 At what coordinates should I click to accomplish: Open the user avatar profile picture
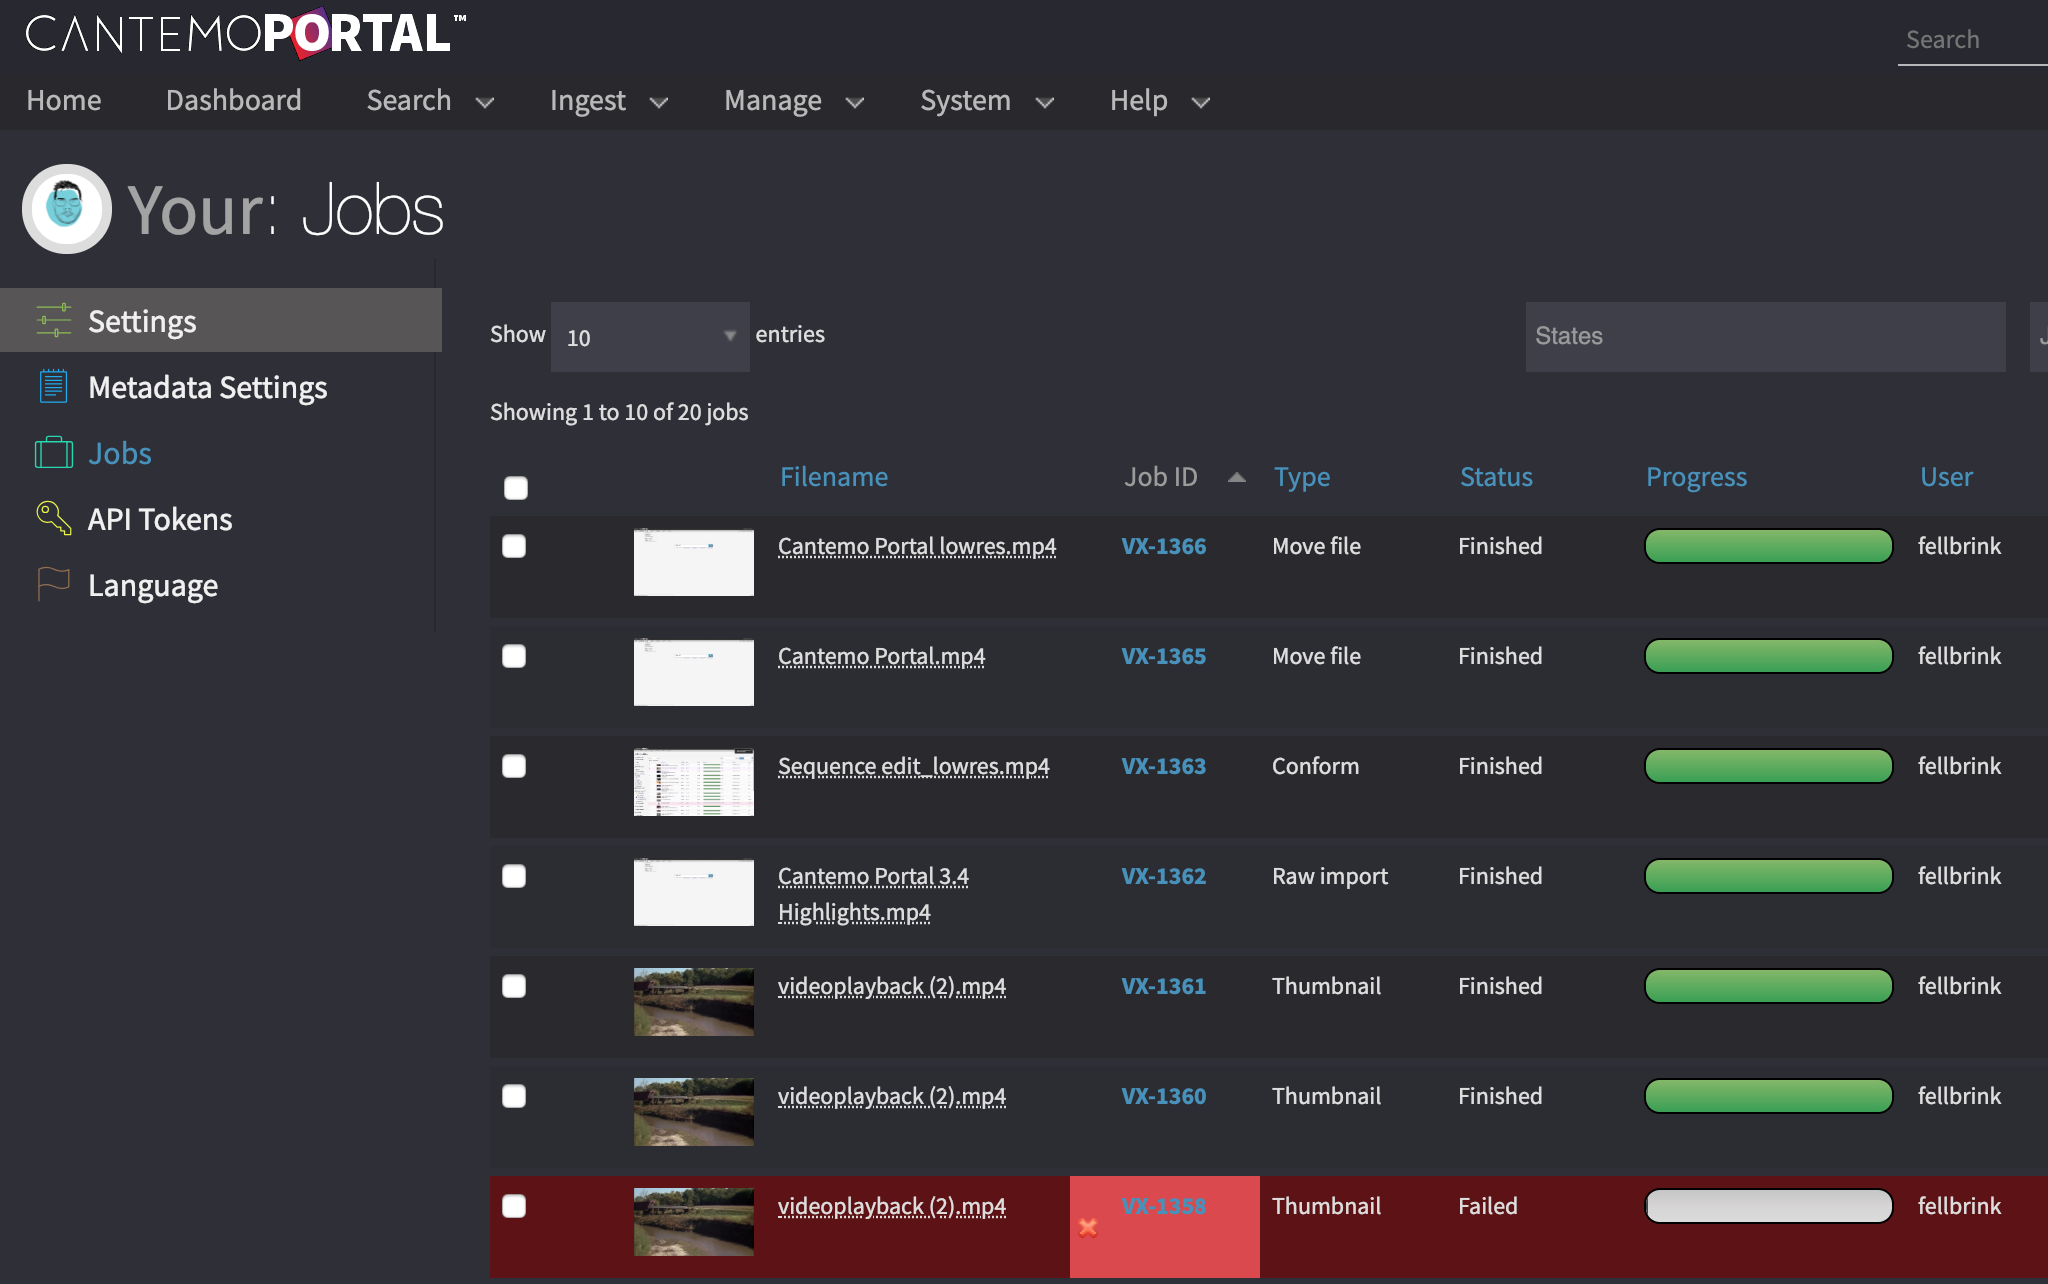[x=67, y=209]
